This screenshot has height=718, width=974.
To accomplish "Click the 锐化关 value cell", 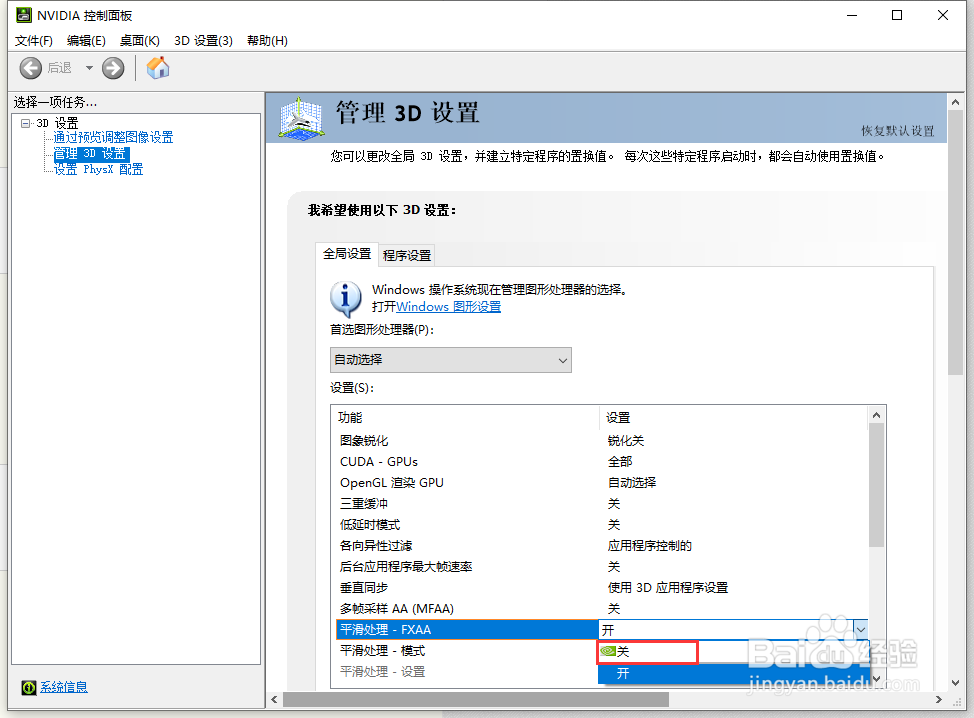I will [626, 440].
